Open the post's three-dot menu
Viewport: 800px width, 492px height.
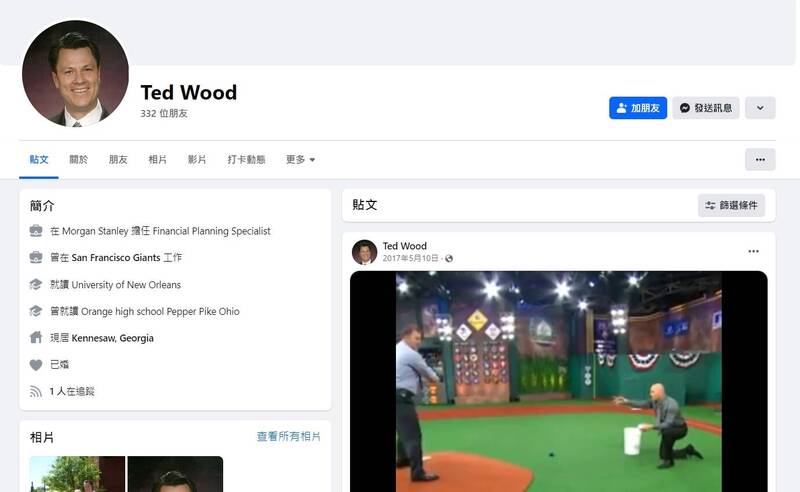(x=754, y=251)
